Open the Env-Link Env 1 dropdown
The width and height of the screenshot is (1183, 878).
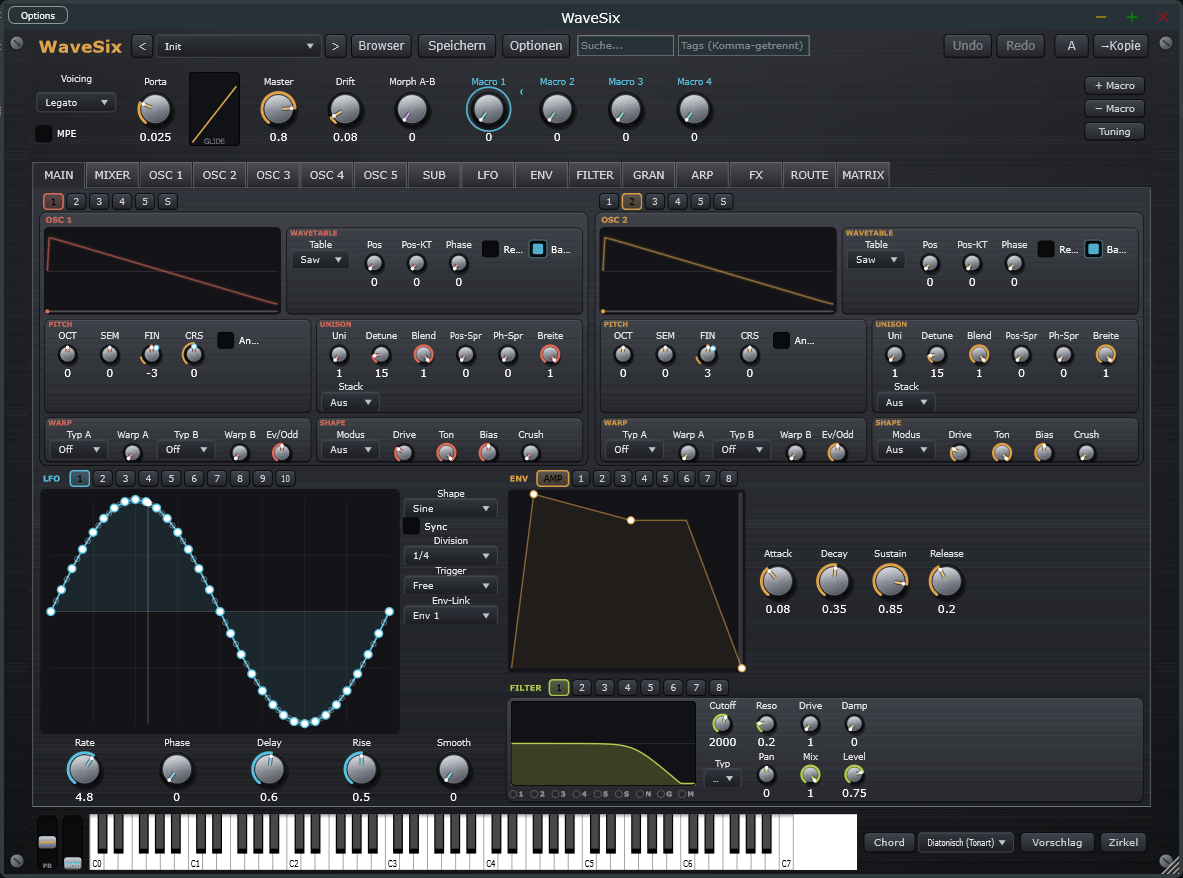click(x=450, y=616)
